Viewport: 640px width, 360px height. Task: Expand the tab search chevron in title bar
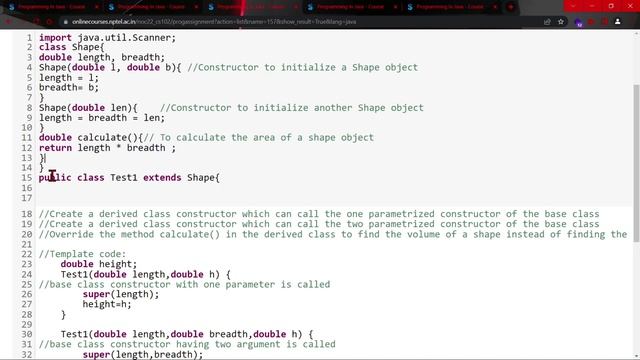click(x=573, y=6)
